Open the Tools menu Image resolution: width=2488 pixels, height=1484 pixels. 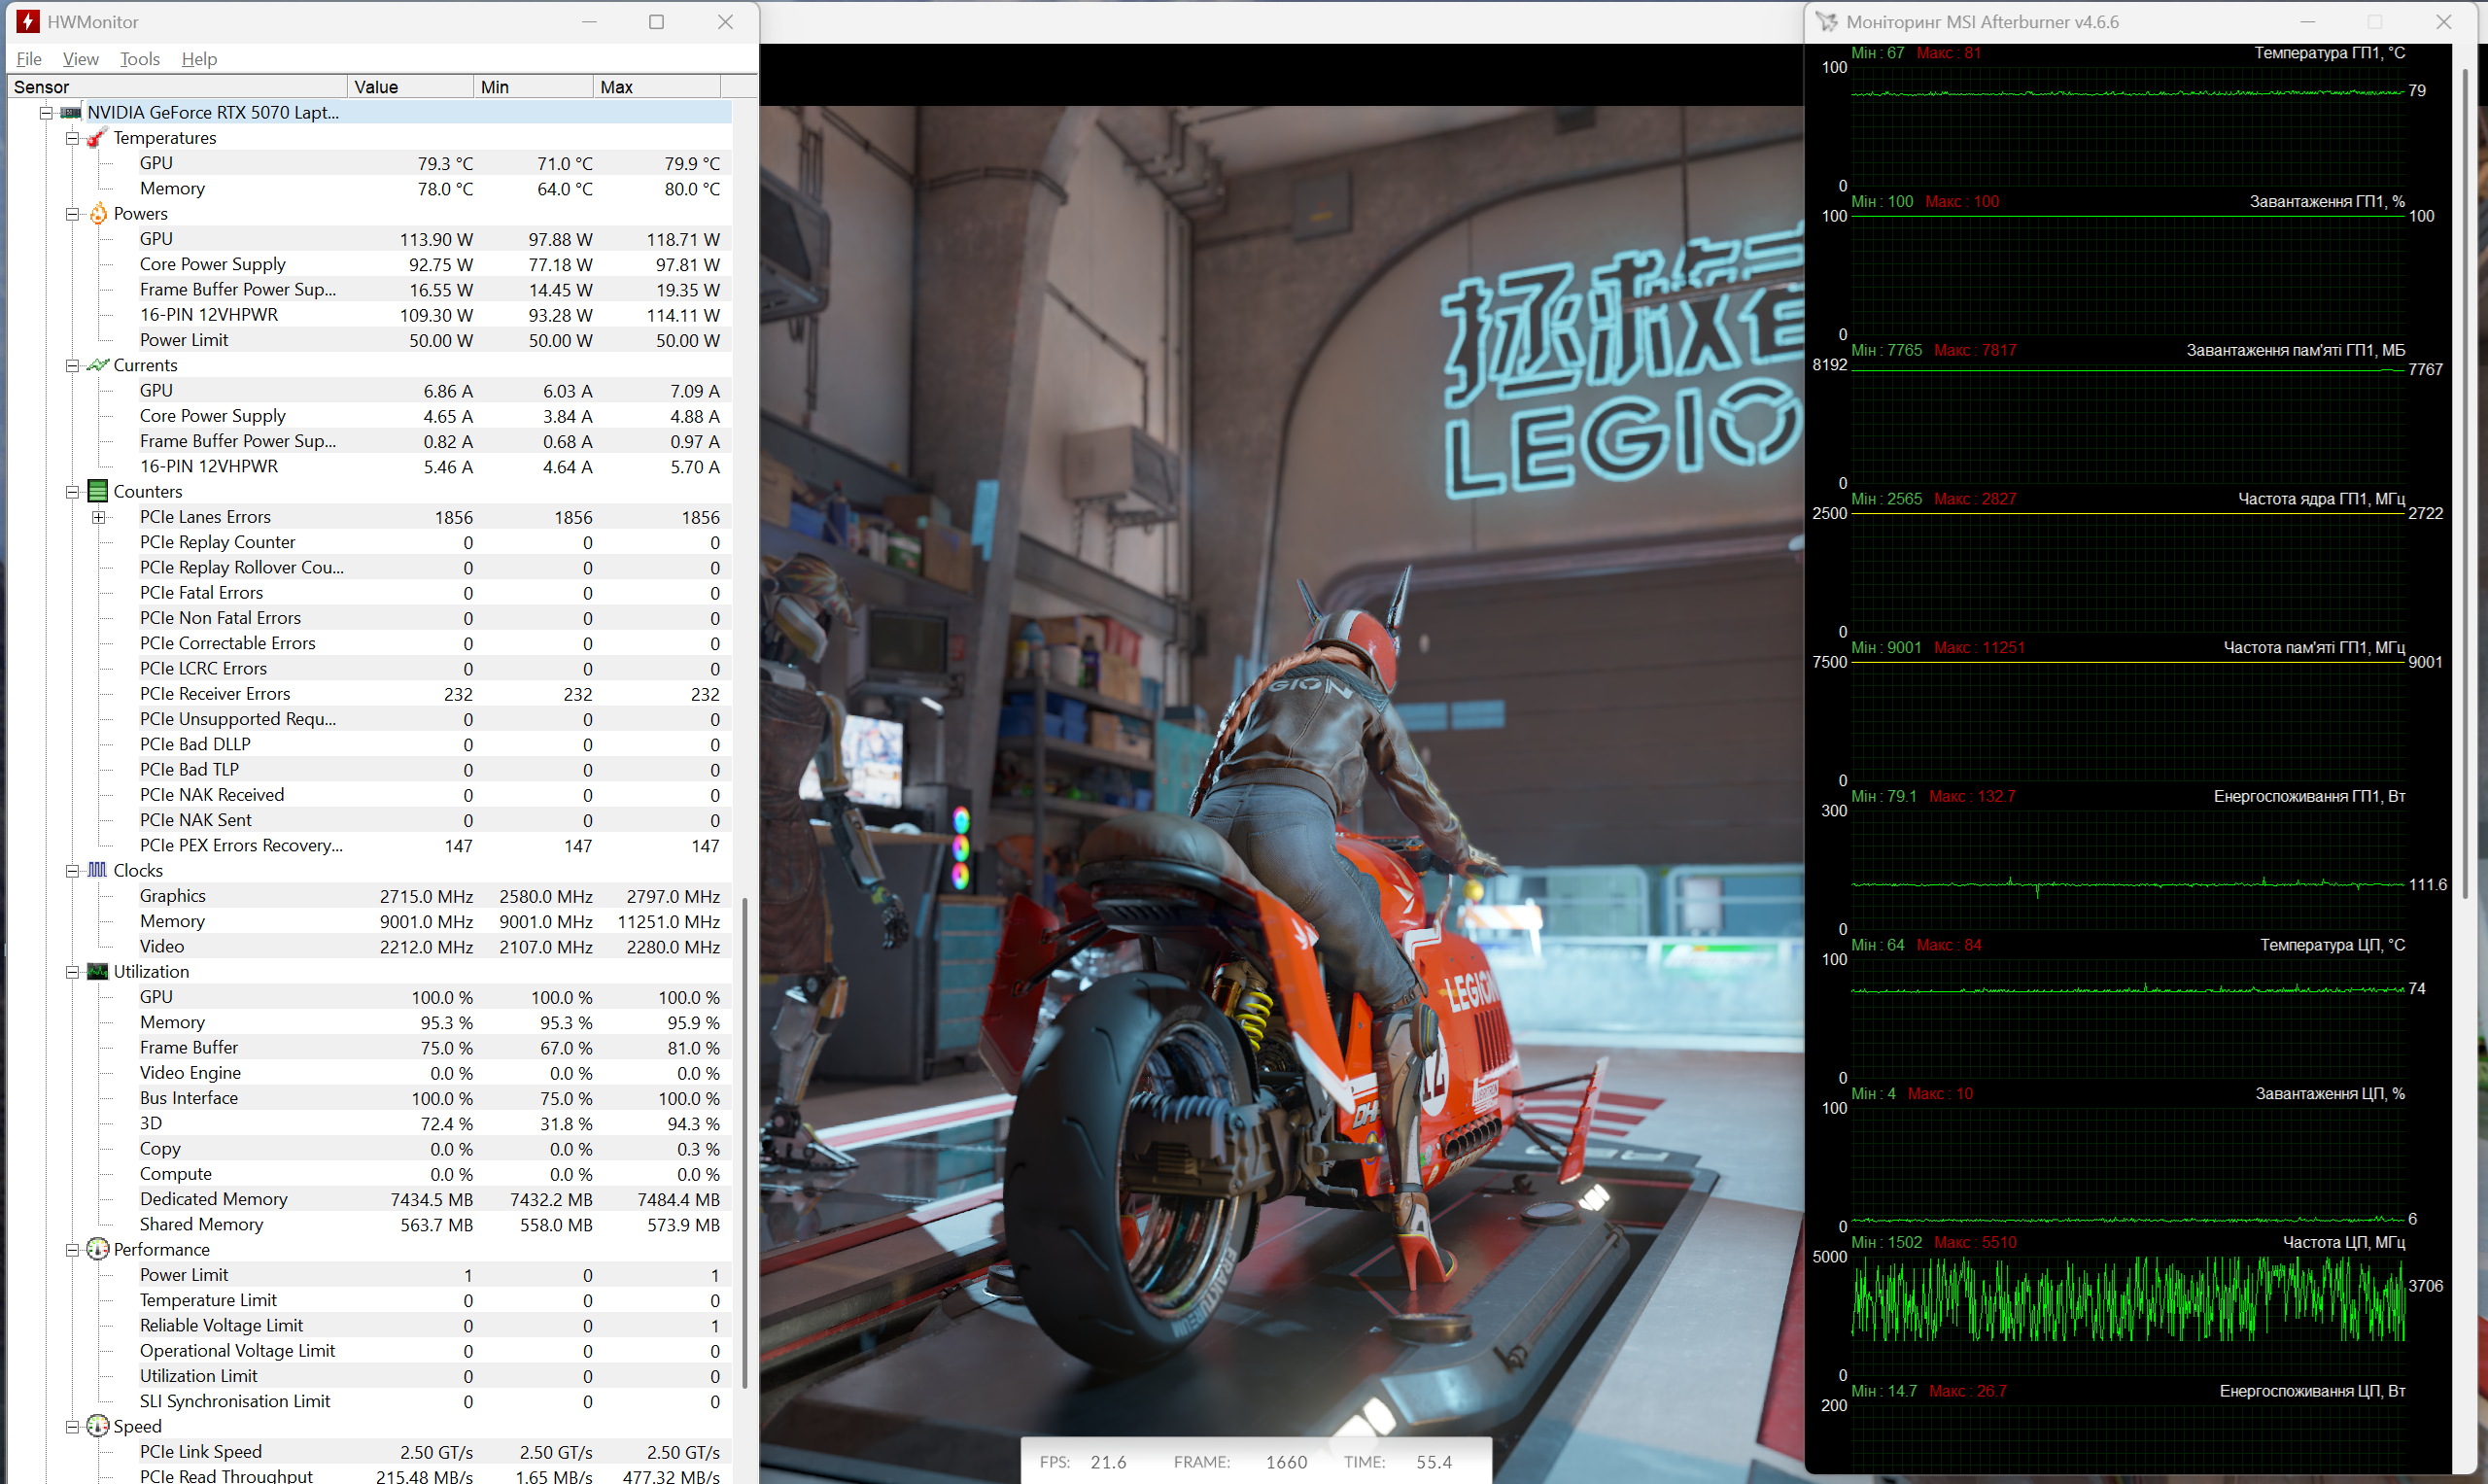pyautogui.click(x=139, y=59)
